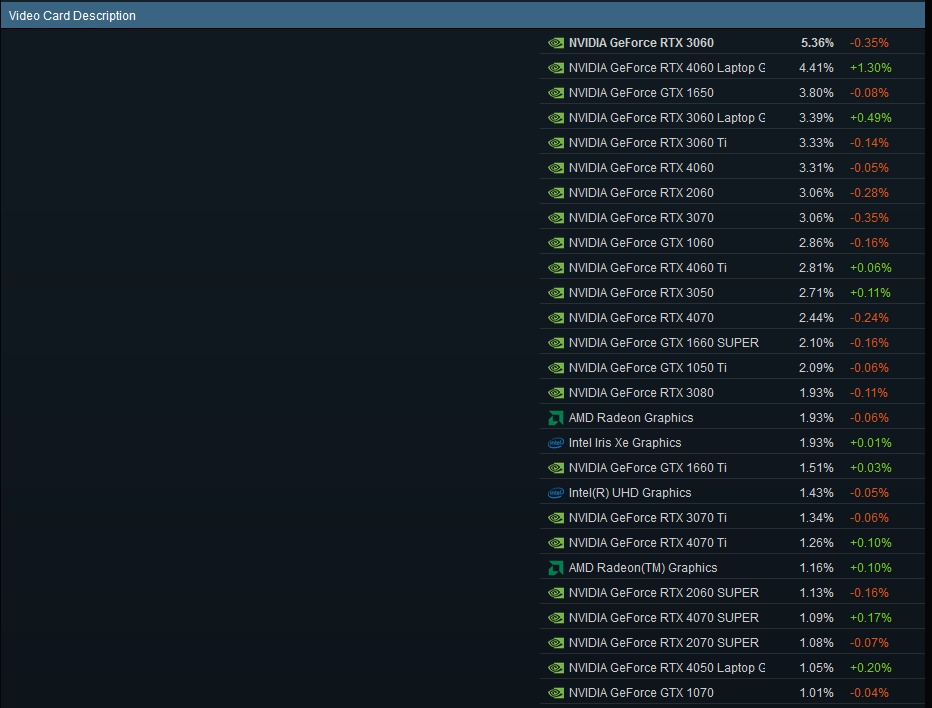Click NVIDIA icon beside RTX 4050 Laptop GPU
The height and width of the screenshot is (708, 932).
coord(556,668)
